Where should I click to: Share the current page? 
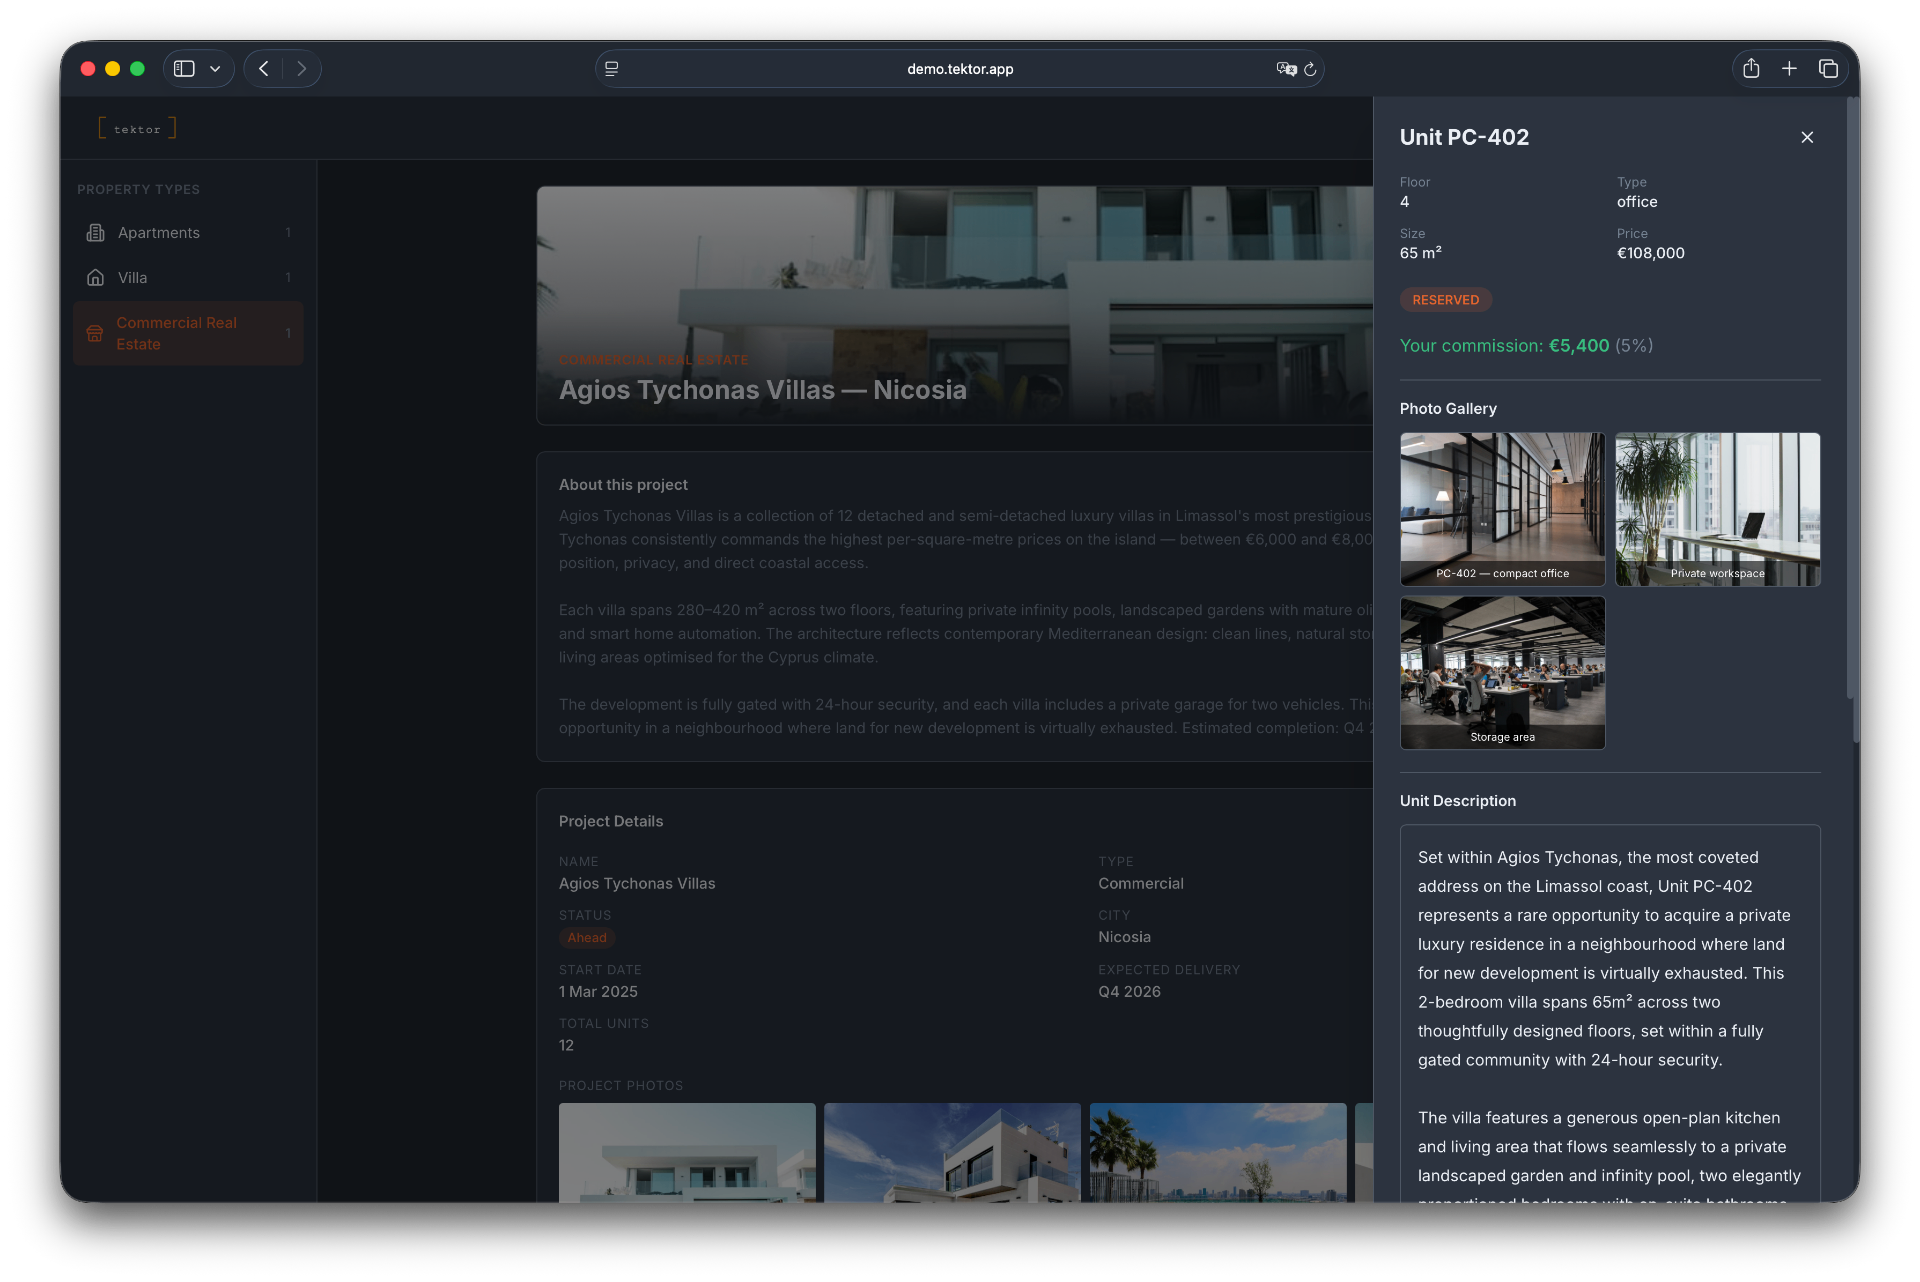[x=1751, y=68]
